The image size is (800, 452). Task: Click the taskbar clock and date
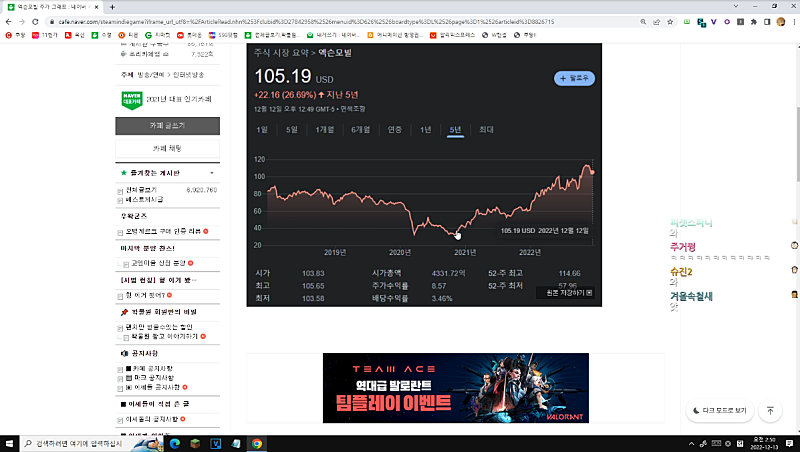click(x=764, y=443)
